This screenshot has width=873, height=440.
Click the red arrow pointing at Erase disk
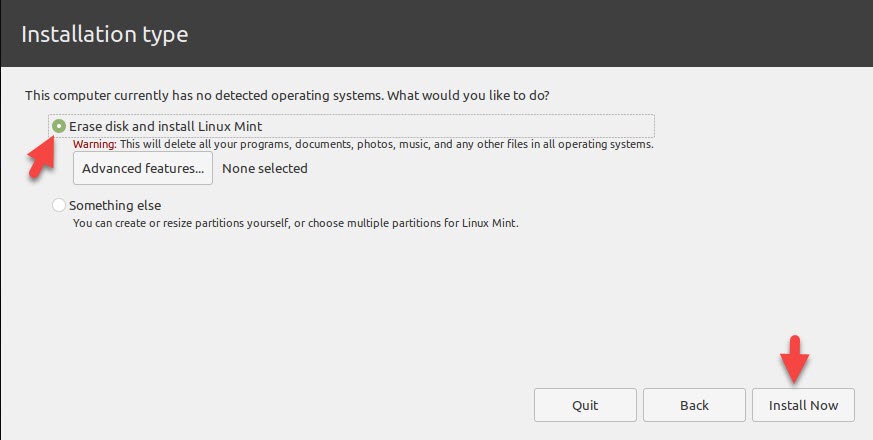pos(40,160)
